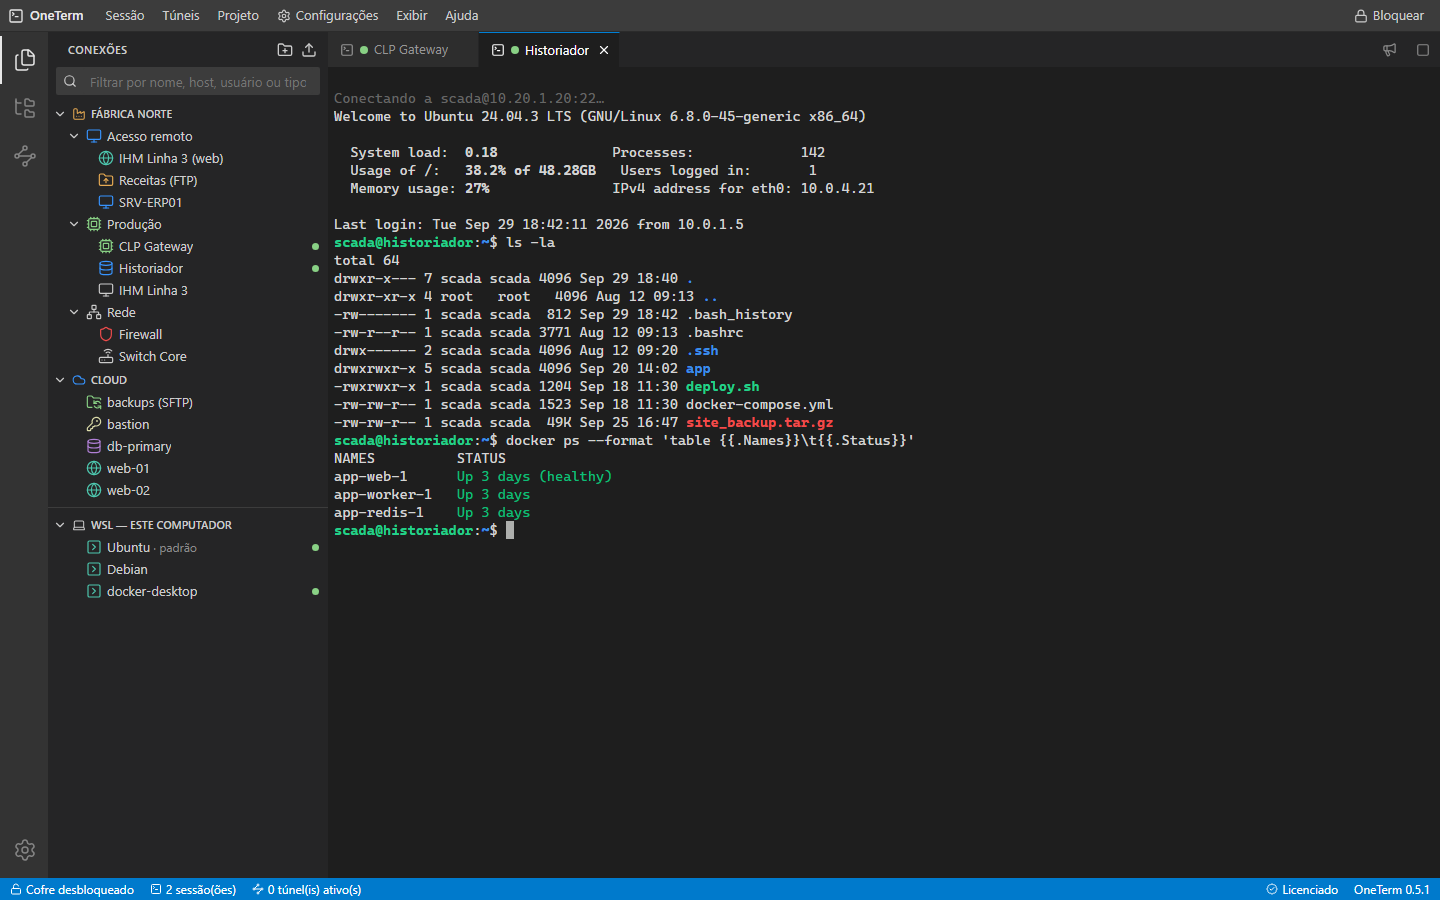This screenshot has height=900, width=1440.
Task: Open the tree structure view in activity bar
Action: (25, 108)
